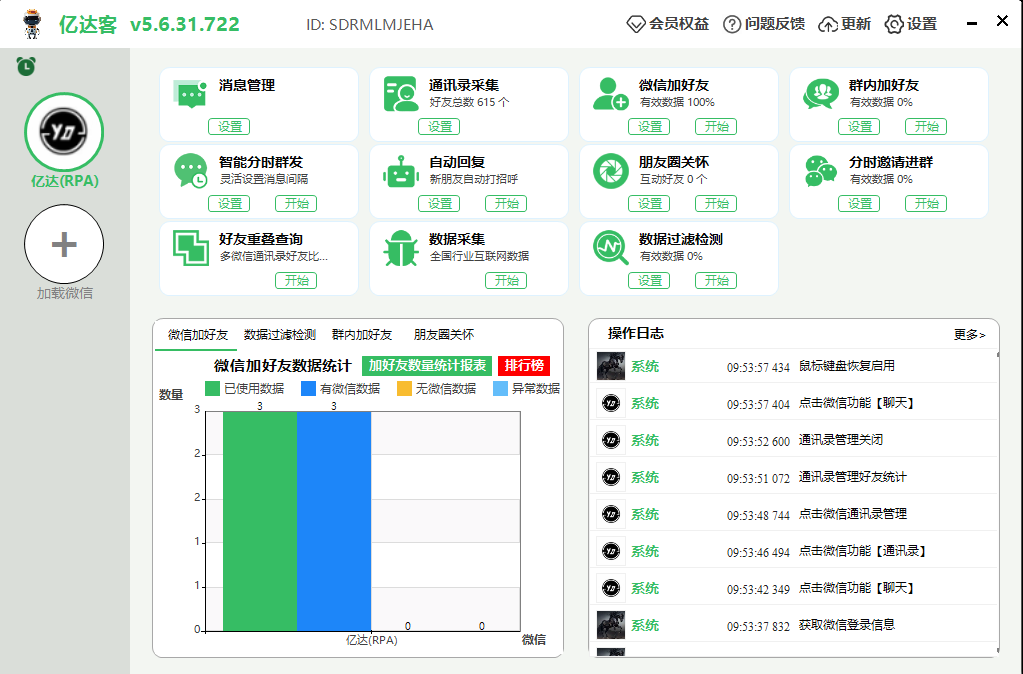Image resolution: width=1023 pixels, height=674 pixels.
Task: Click avatar of log entry 鼠标键盘恢复启用
Action: [611, 366]
